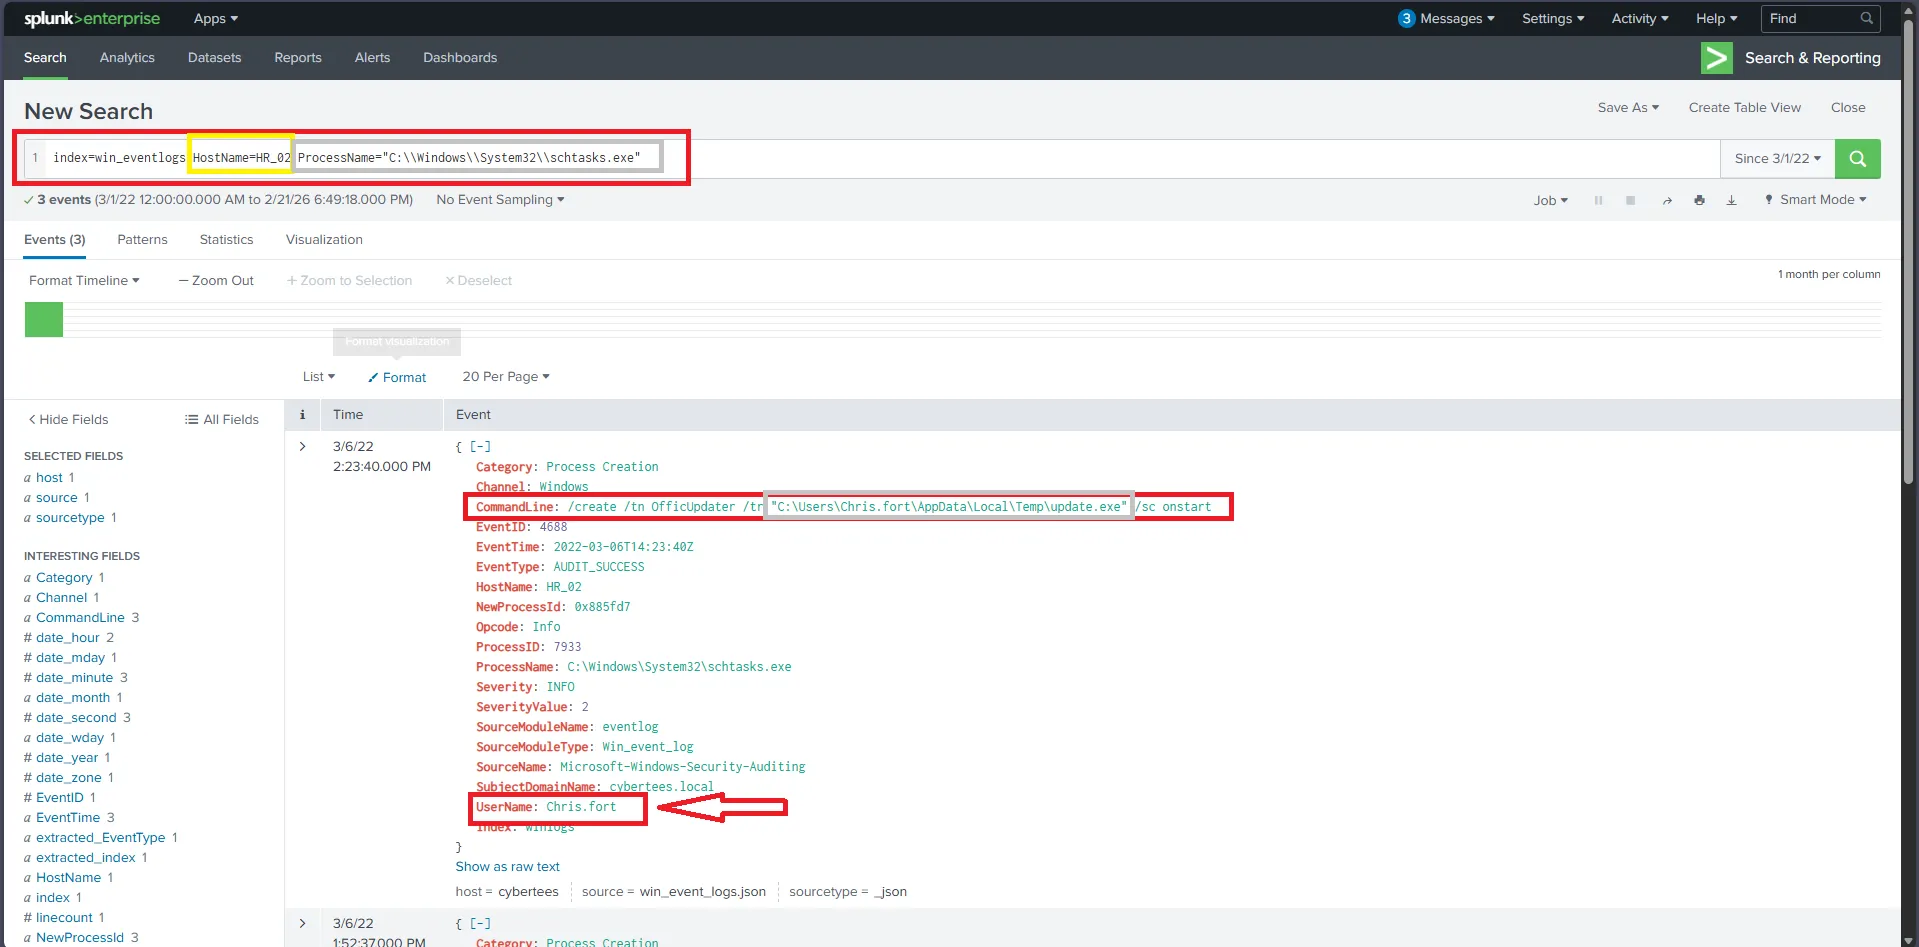Stop the search job
The height and width of the screenshot is (947, 1919).
pos(1630,201)
